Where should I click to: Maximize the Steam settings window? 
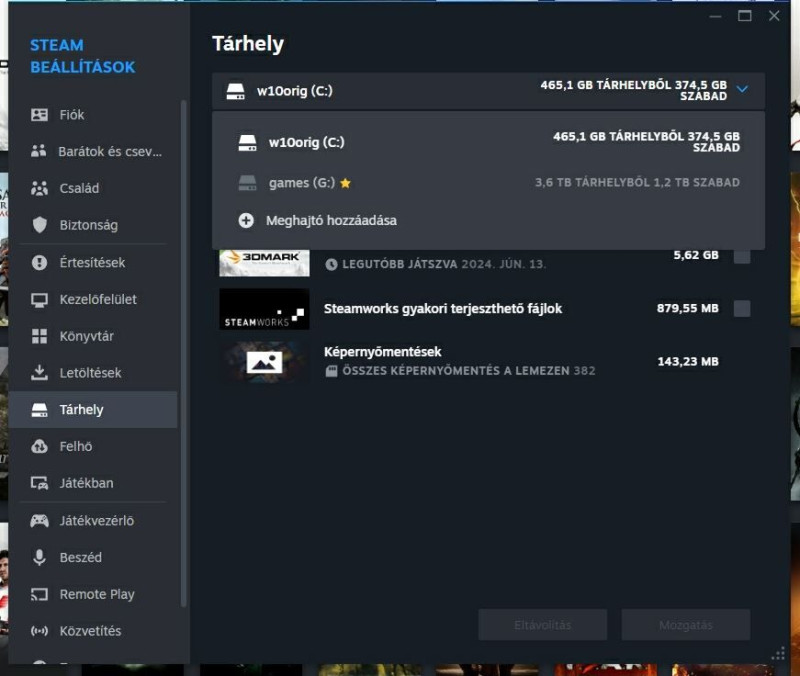click(x=744, y=16)
